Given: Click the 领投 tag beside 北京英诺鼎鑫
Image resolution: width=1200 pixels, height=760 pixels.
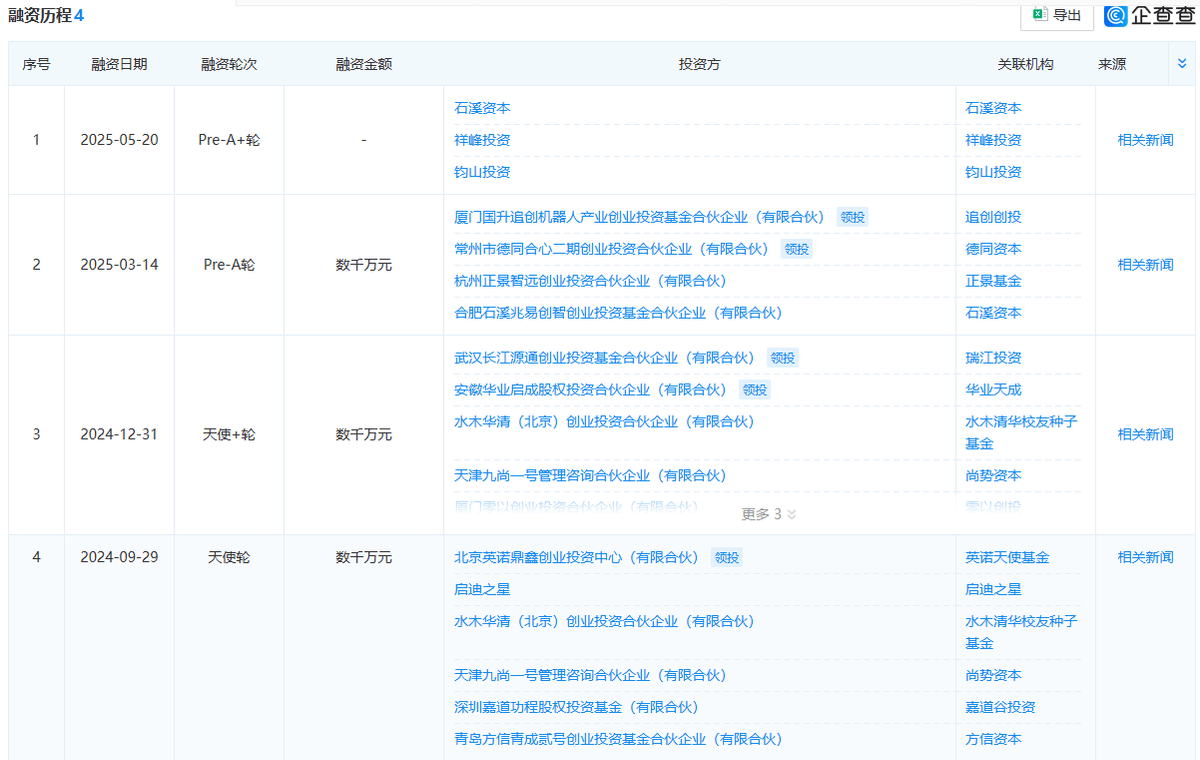Looking at the screenshot, I should point(726,557).
